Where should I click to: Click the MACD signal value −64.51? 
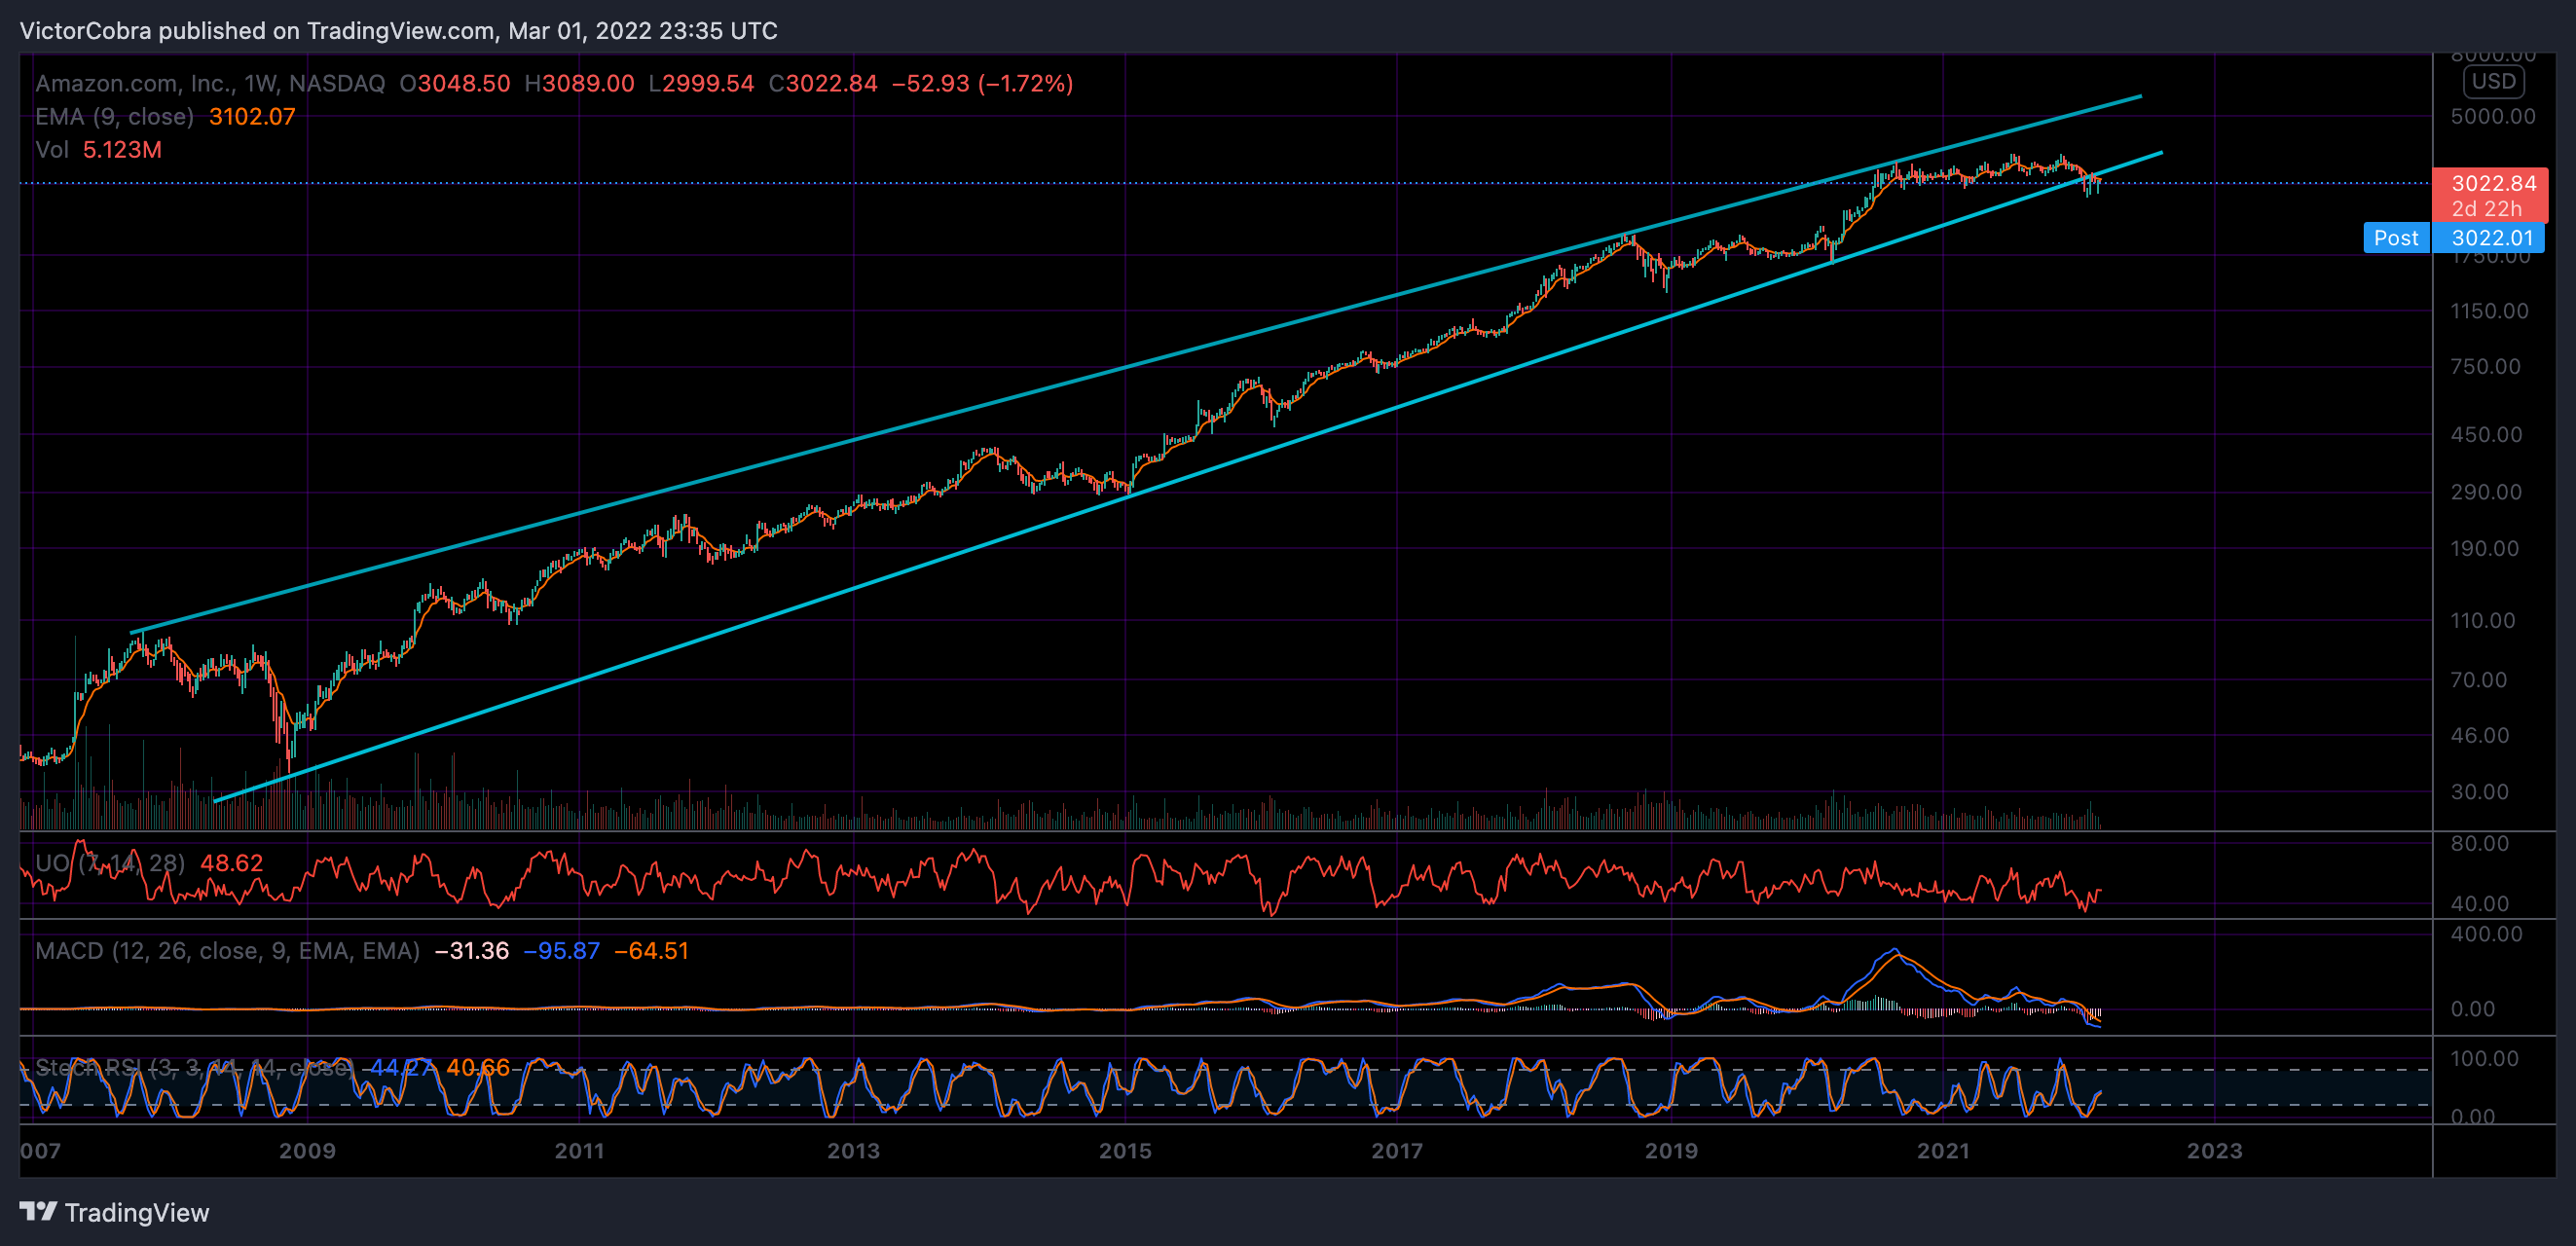click(651, 951)
